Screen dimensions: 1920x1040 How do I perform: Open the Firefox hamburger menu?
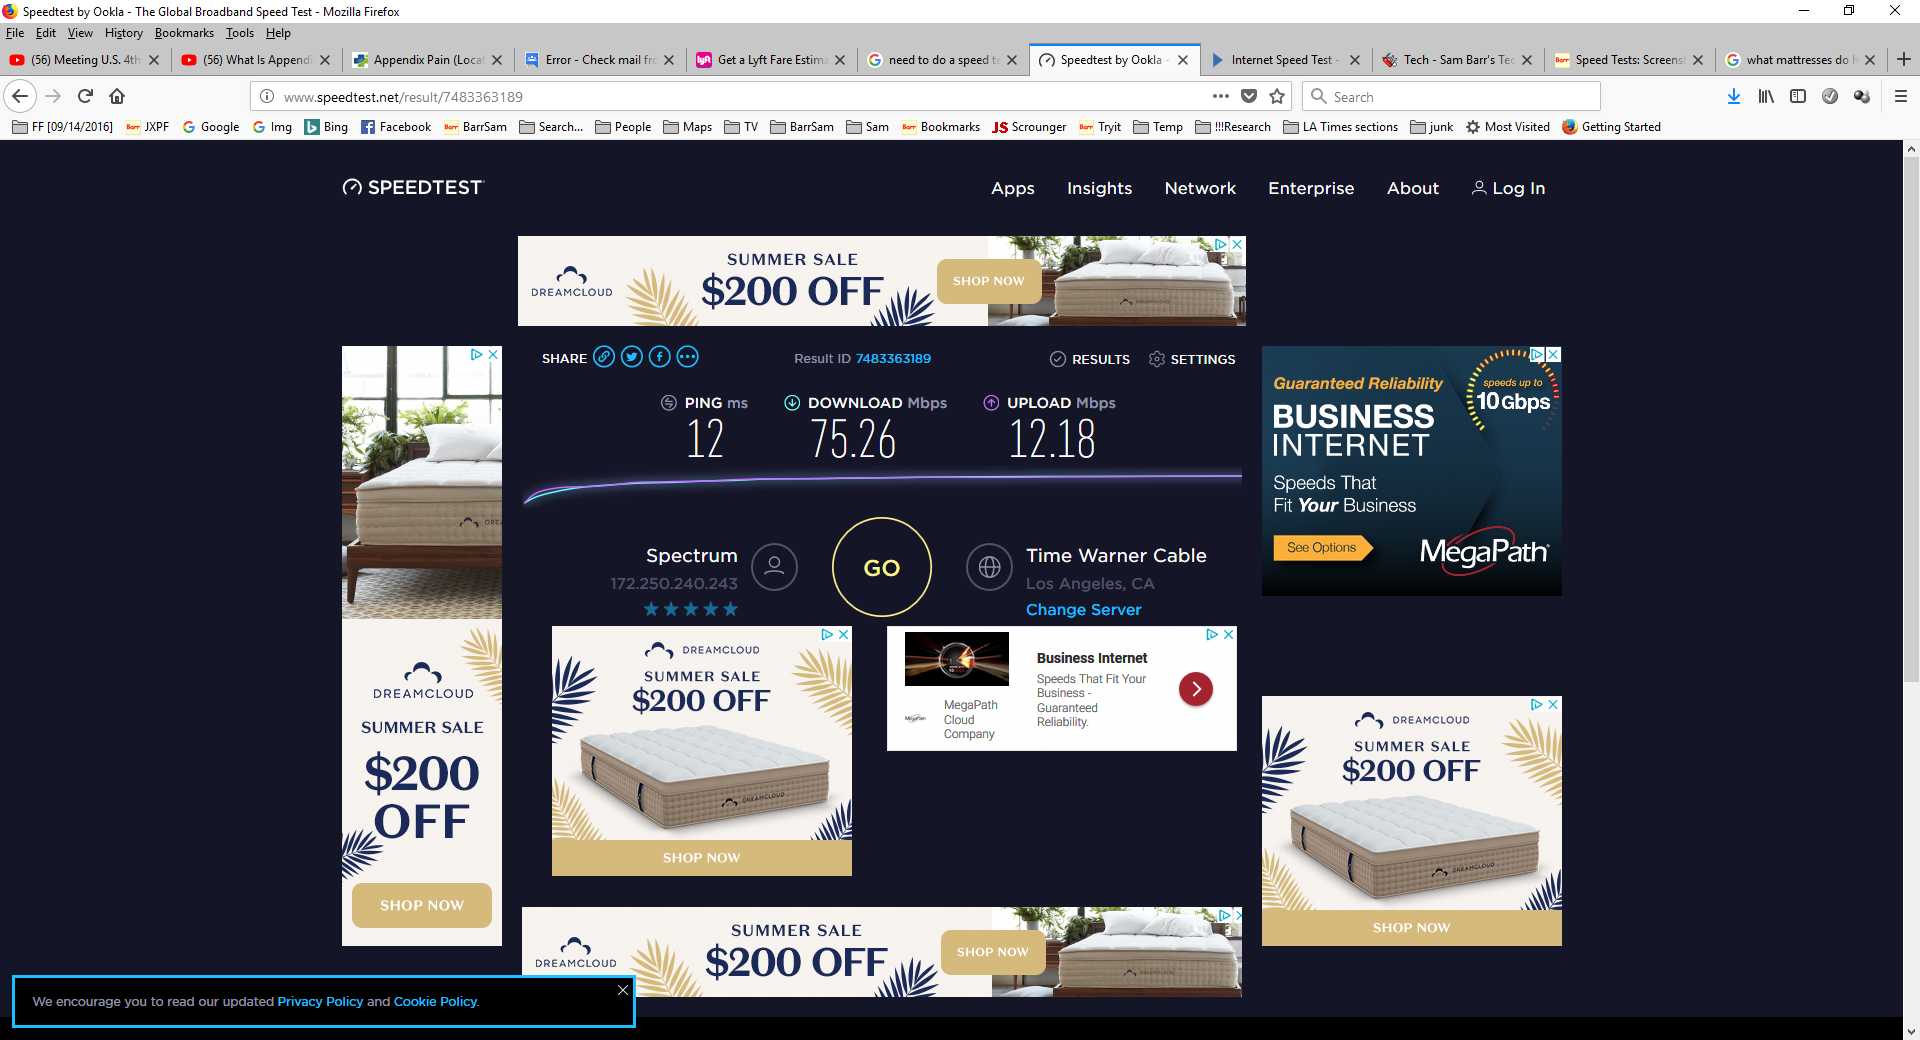coord(1901,96)
